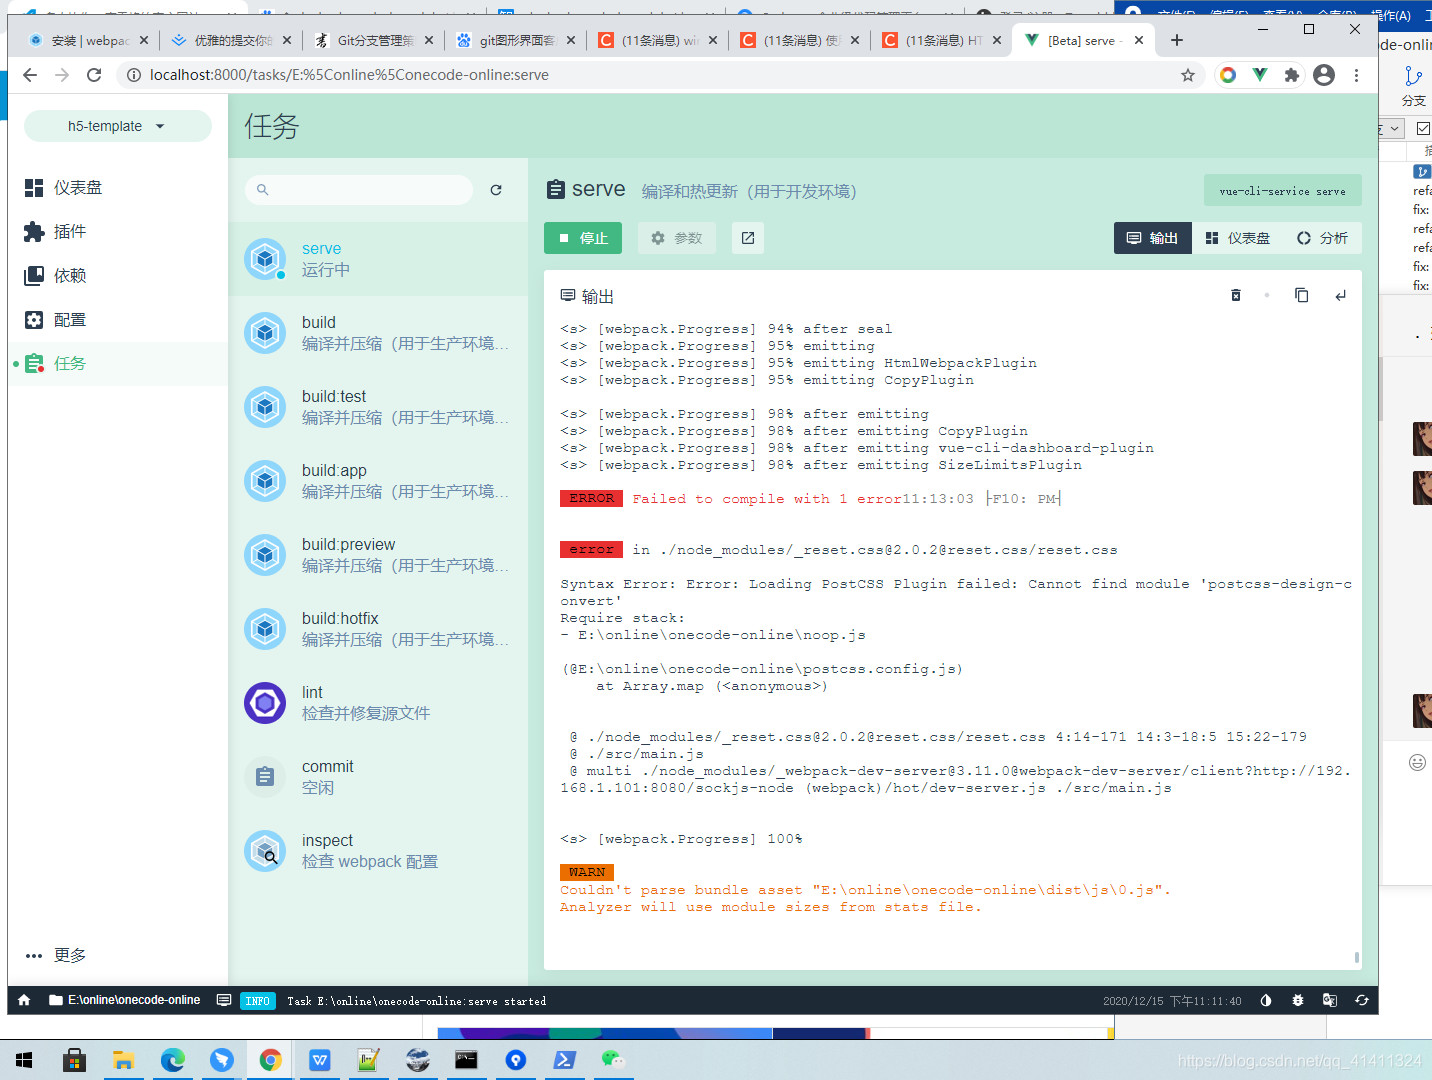Viewport: 1432px width, 1080px height.
Task: Bookmark this page with star icon
Action: click(x=1188, y=75)
